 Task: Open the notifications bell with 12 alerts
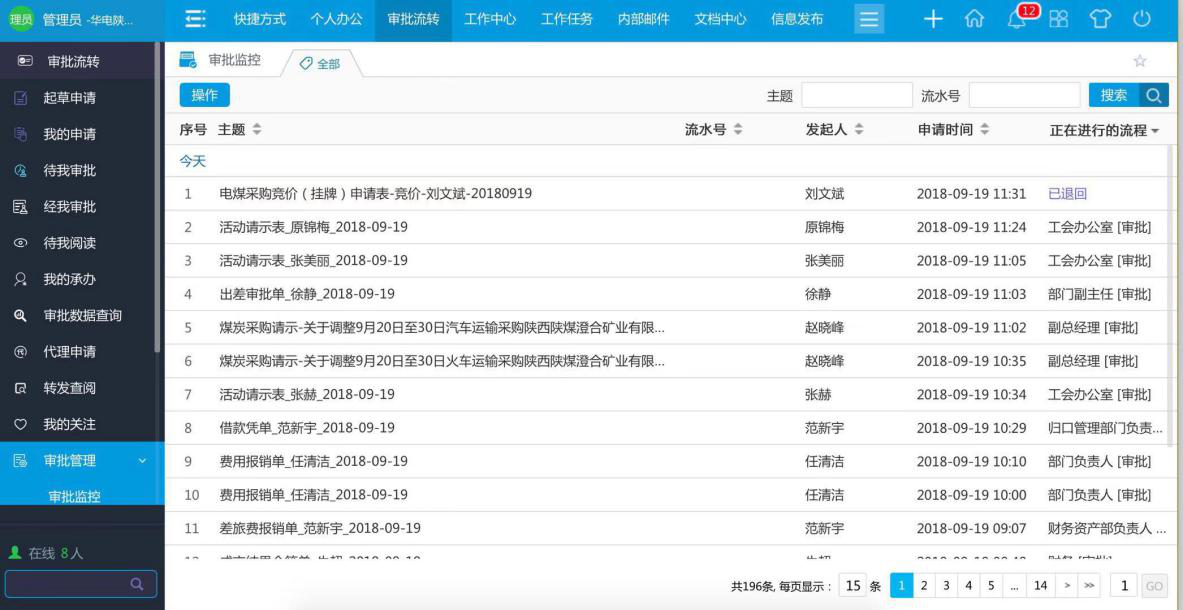click(1016, 16)
